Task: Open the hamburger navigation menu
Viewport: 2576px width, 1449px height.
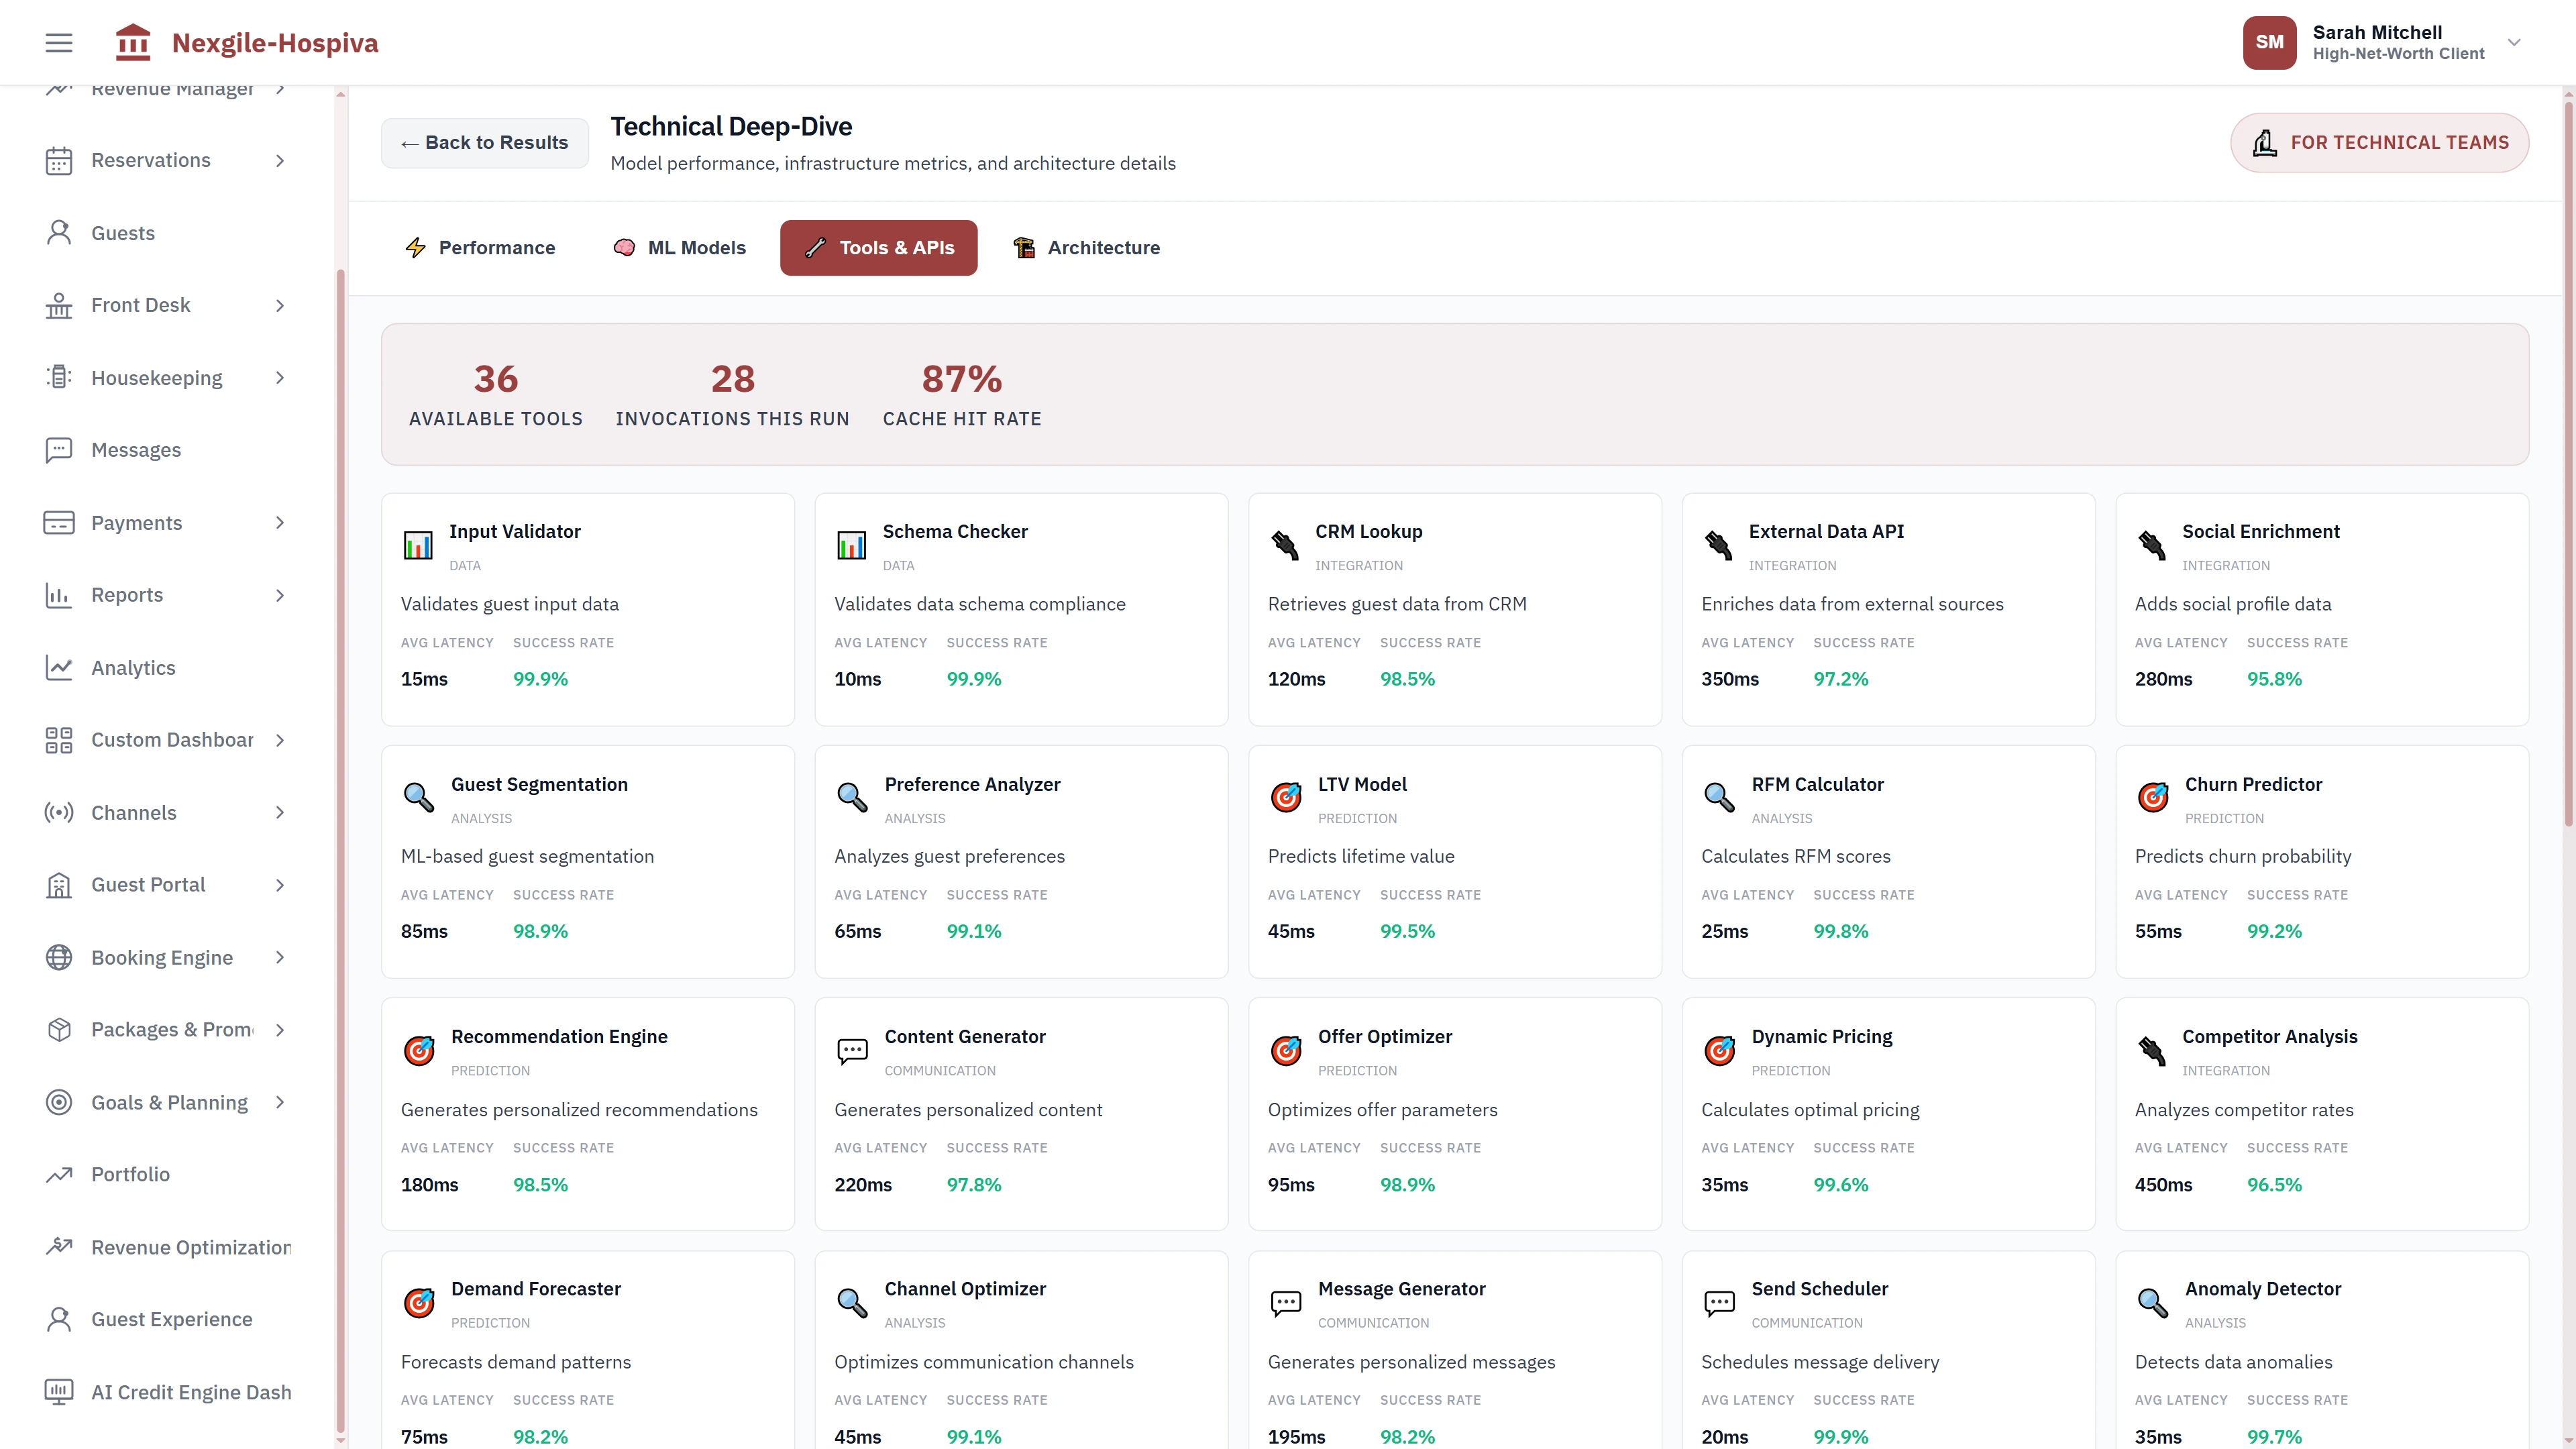Action: pos(57,42)
